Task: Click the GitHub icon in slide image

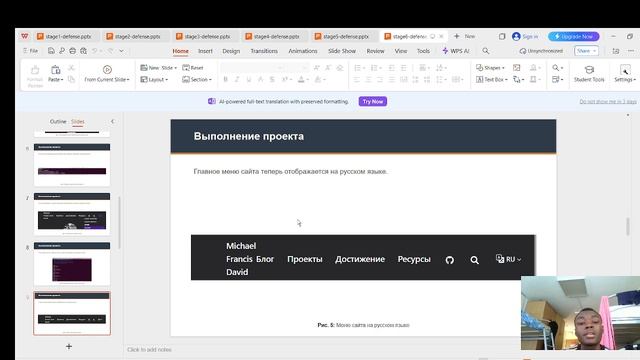Action: pos(449,260)
